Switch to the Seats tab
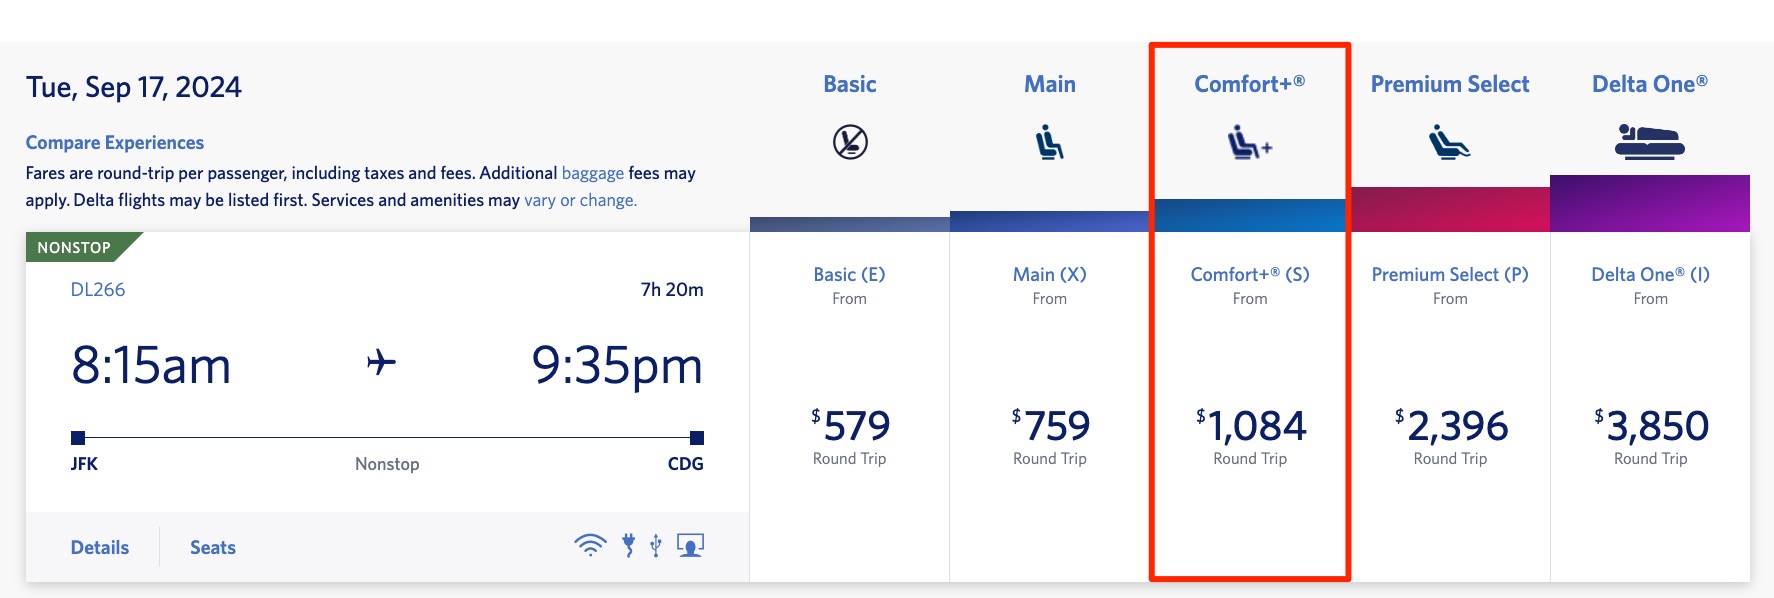Screen dimensions: 1774x598 pyautogui.click(x=212, y=547)
